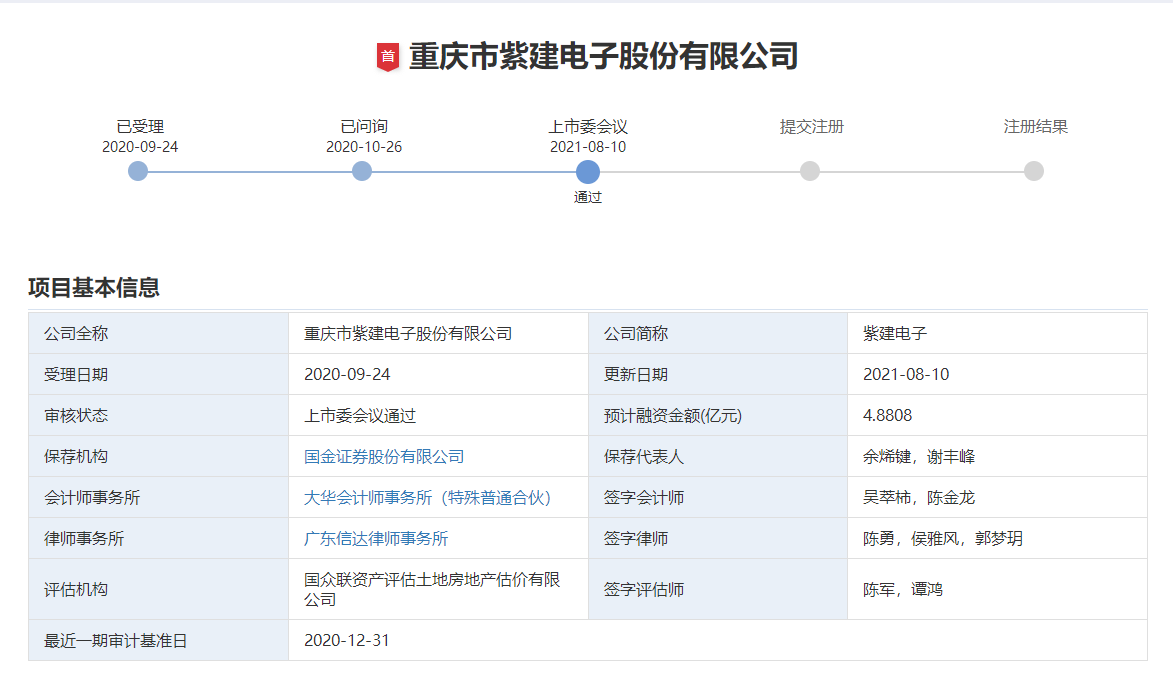Open the "国金证券股份有限公司" sponsor link
Screen dimensions: 1173x684
coord(384,456)
